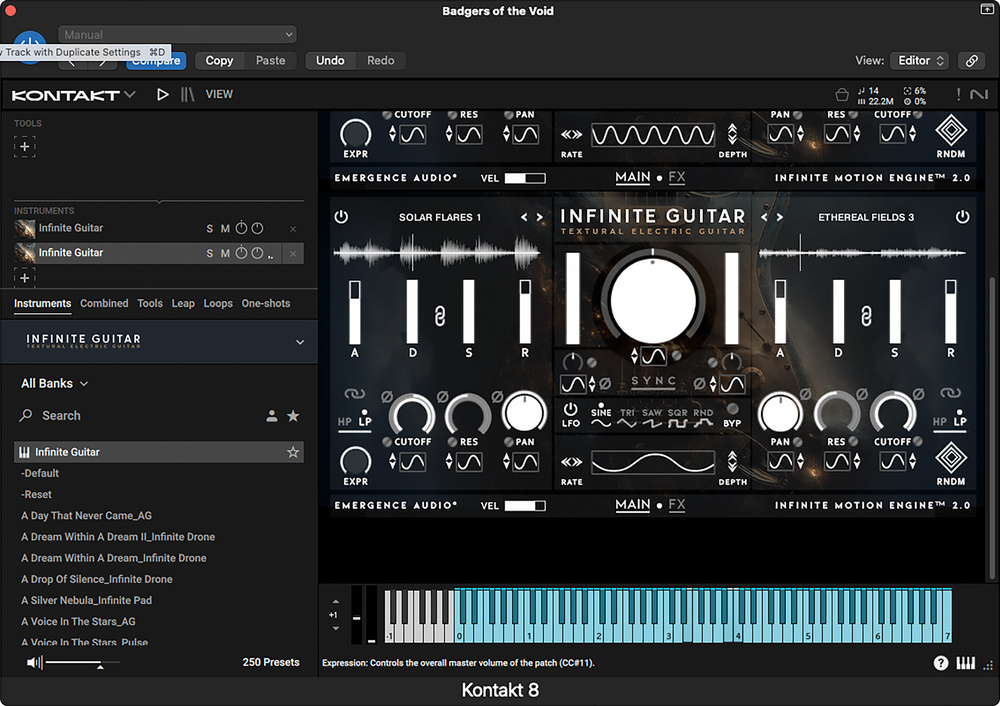Open the help question mark icon
Image resolution: width=1000 pixels, height=706 pixels.
point(941,663)
